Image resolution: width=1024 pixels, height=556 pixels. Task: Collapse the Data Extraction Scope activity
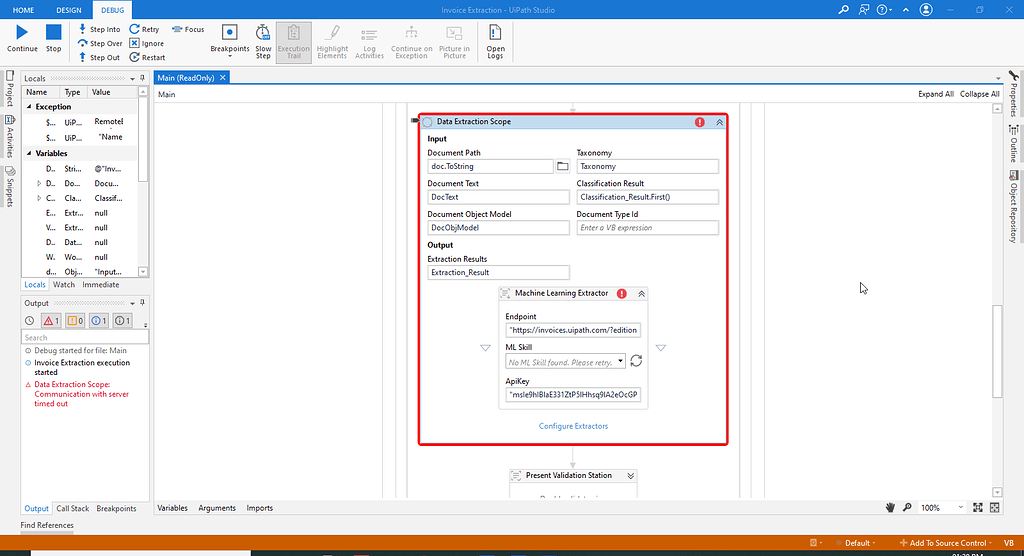[x=719, y=122]
